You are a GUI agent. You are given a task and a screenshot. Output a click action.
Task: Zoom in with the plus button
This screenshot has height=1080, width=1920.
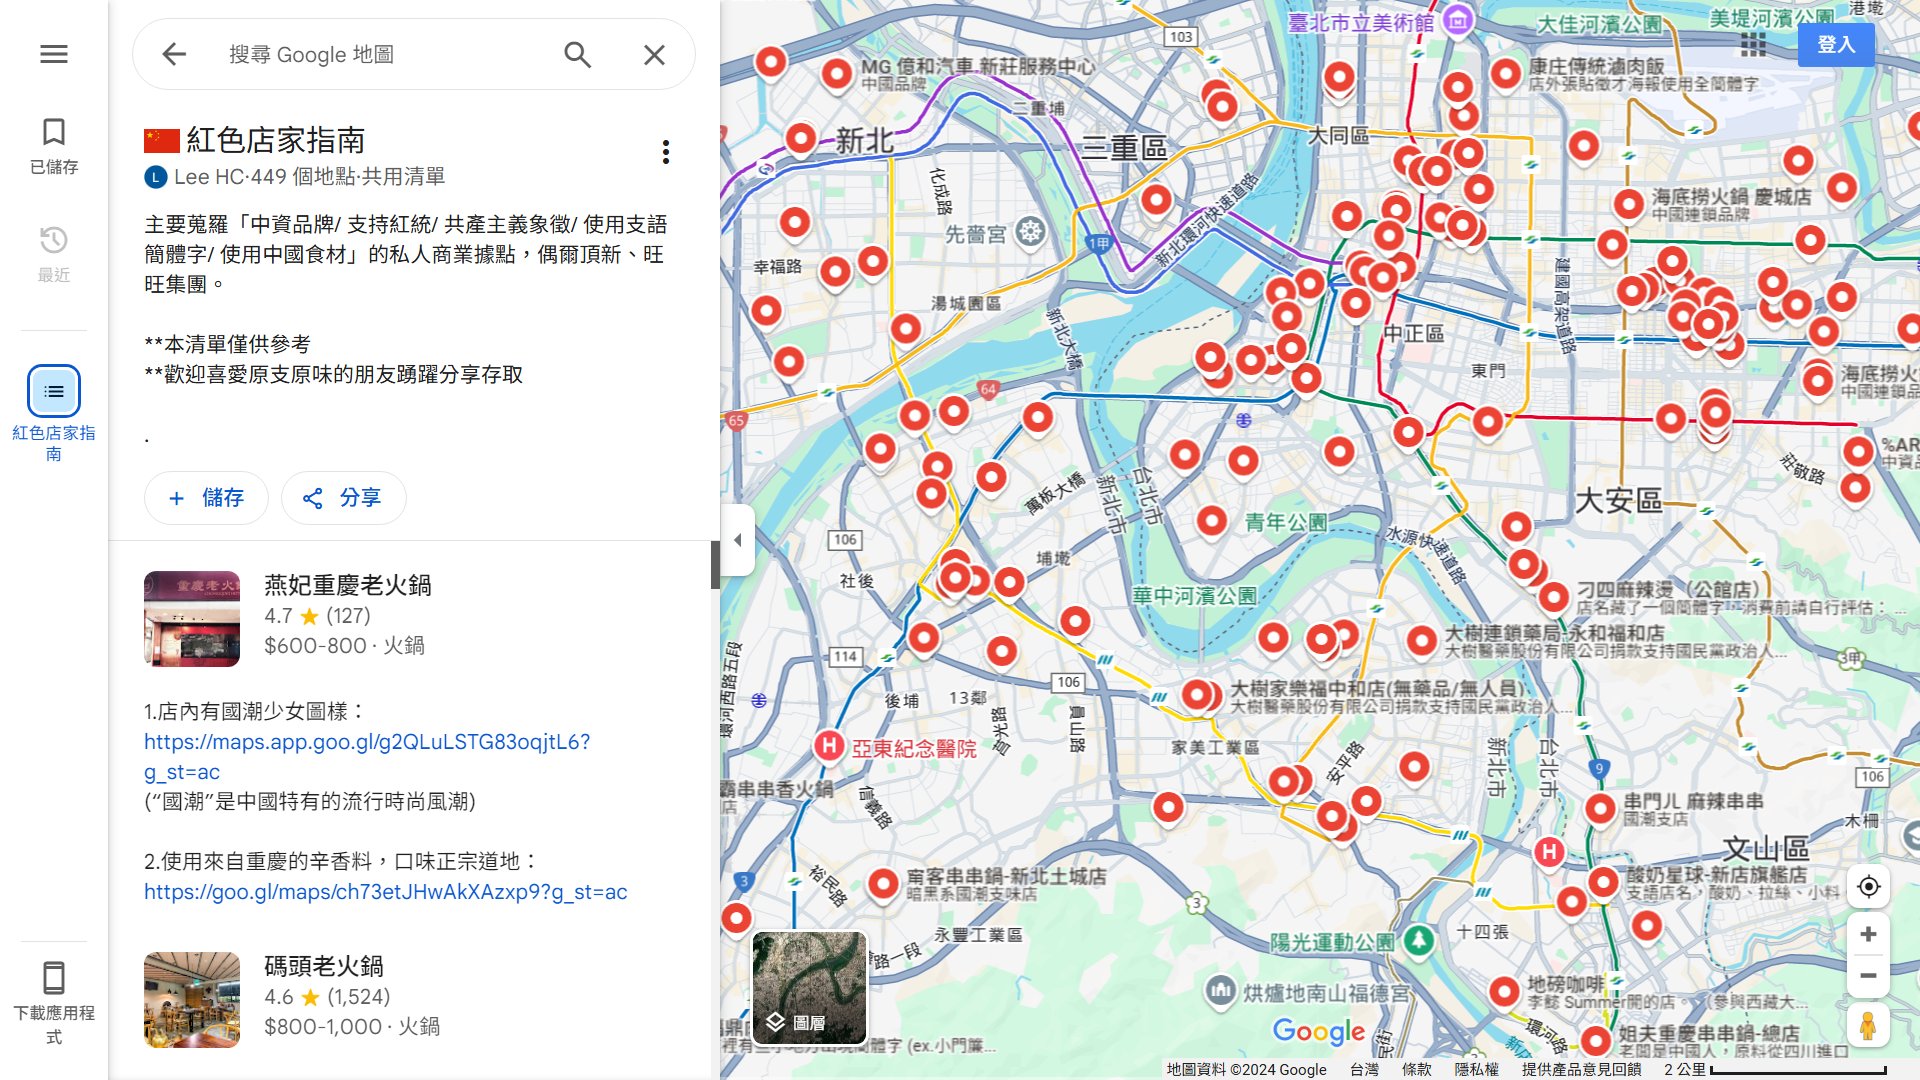point(1867,934)
